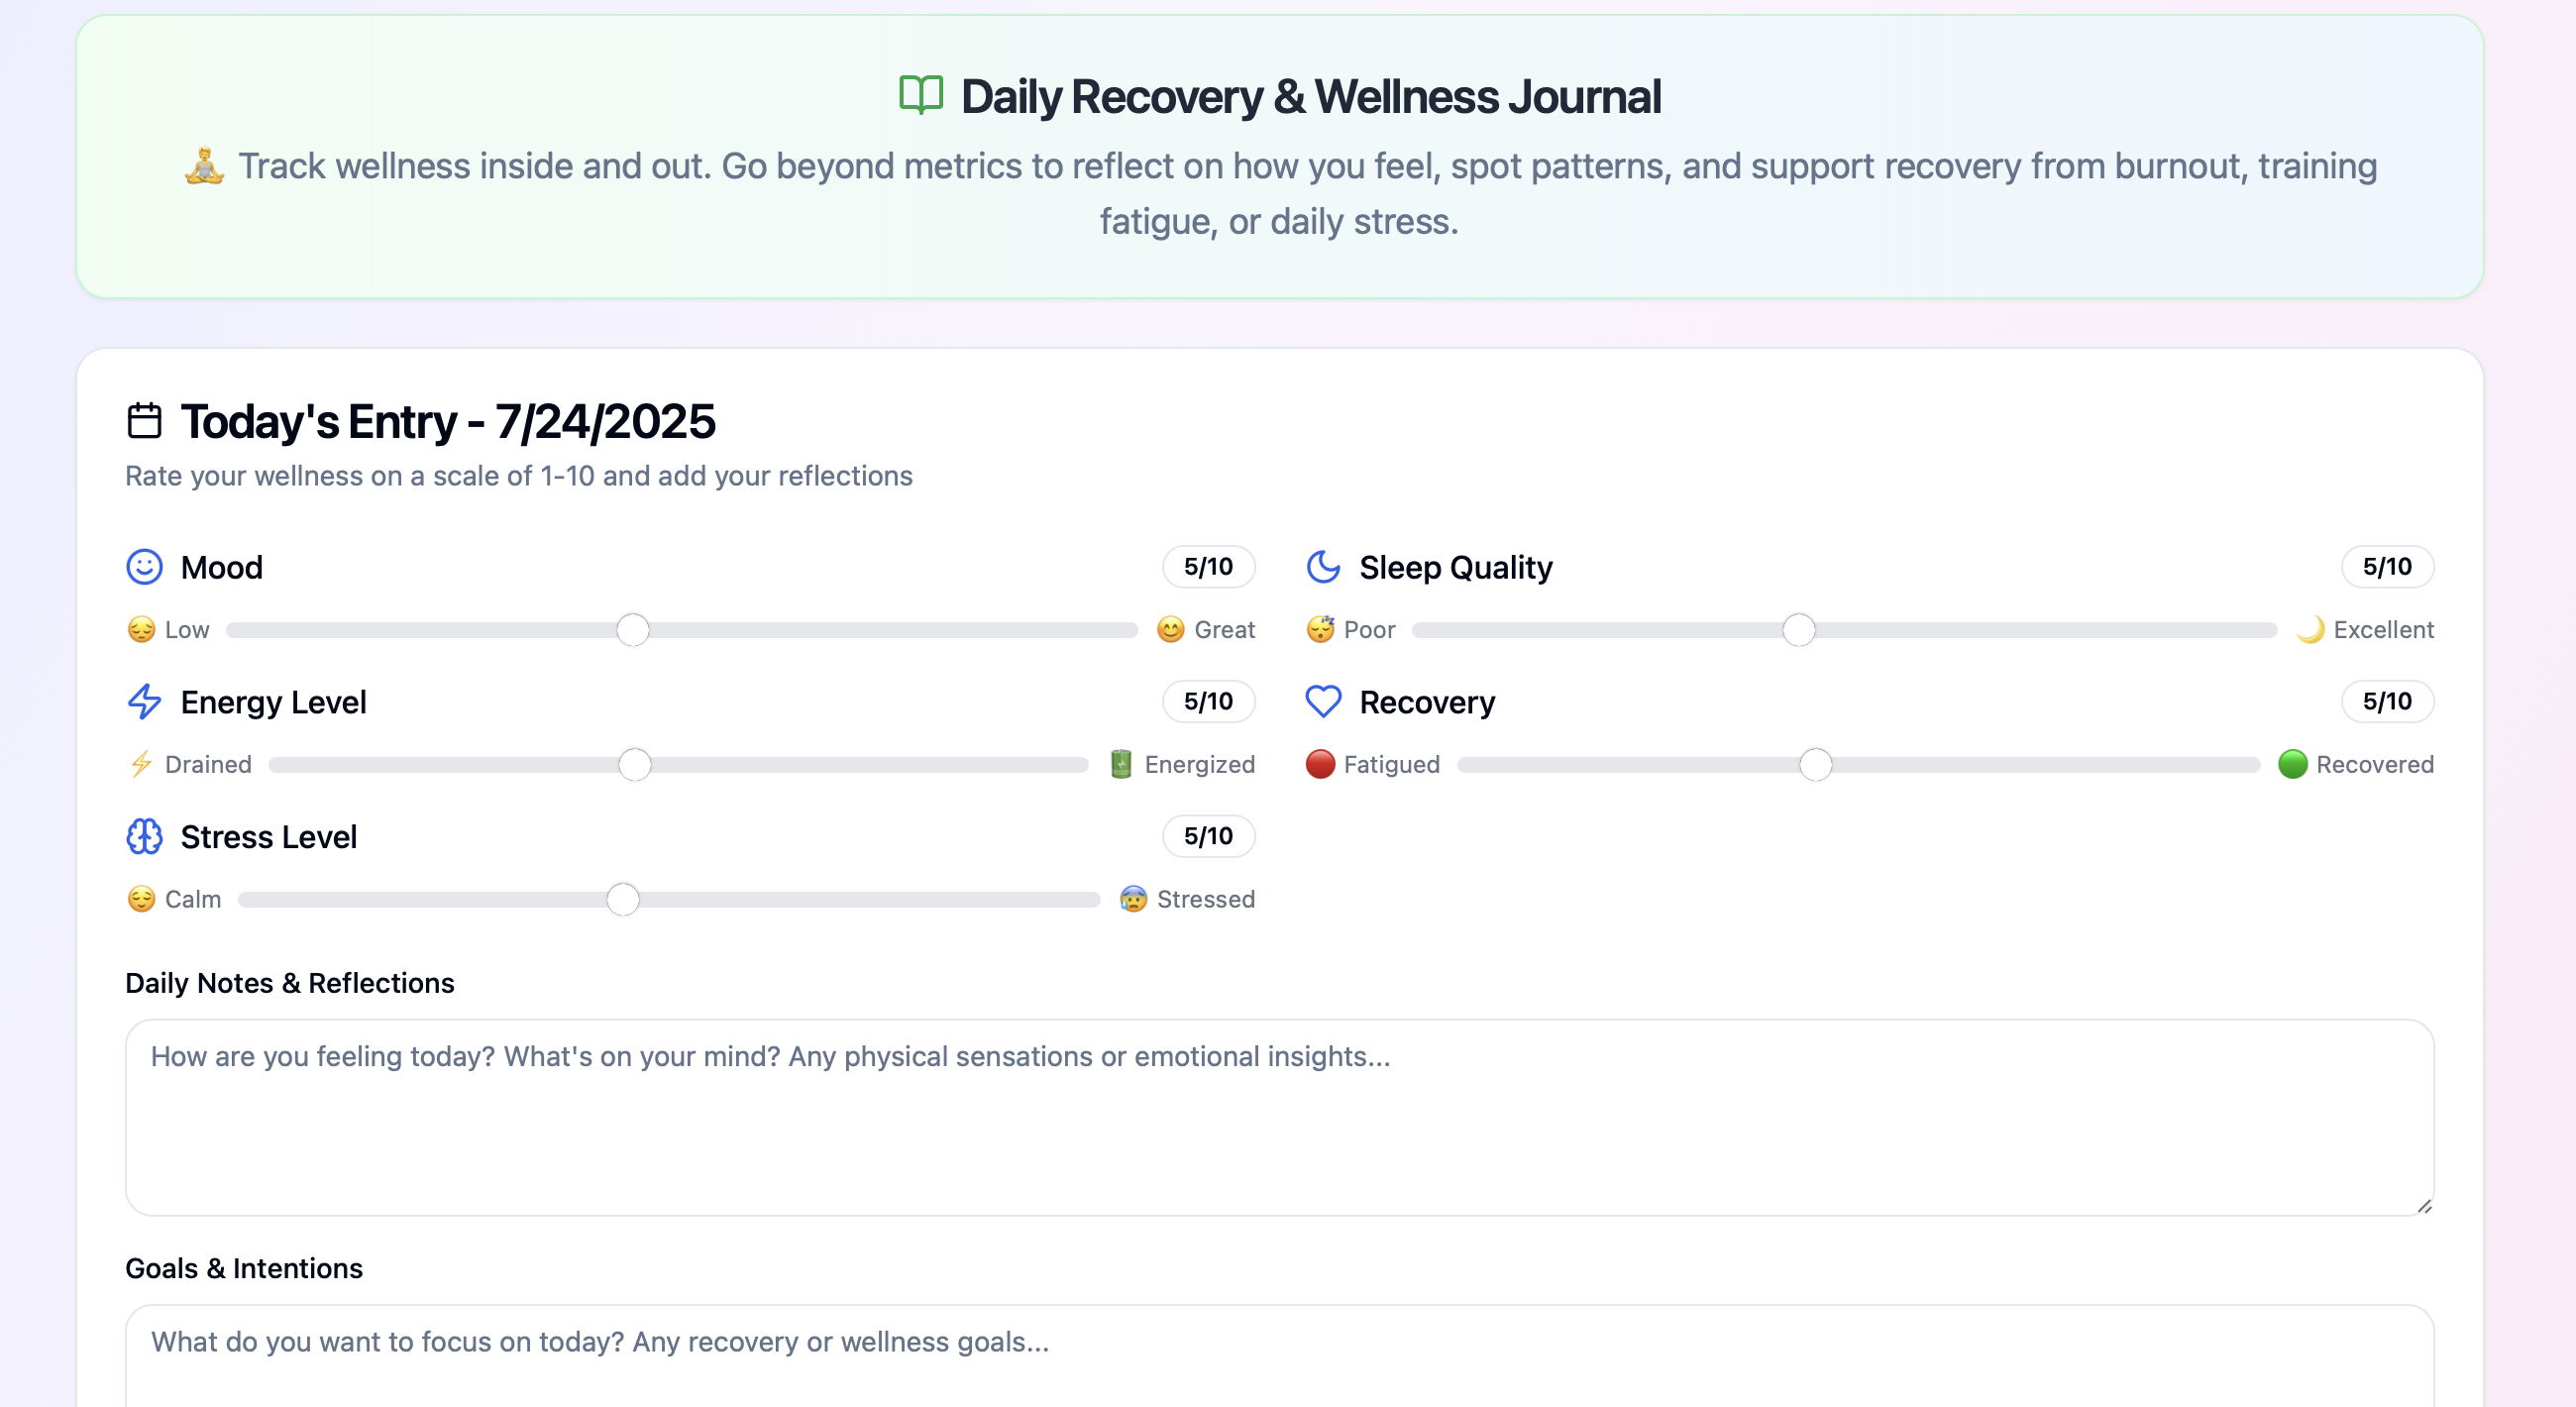Screen dimensions: 2576x1407
Task: Click the red Fatigued circle icon
Action: pos(1320,765)
